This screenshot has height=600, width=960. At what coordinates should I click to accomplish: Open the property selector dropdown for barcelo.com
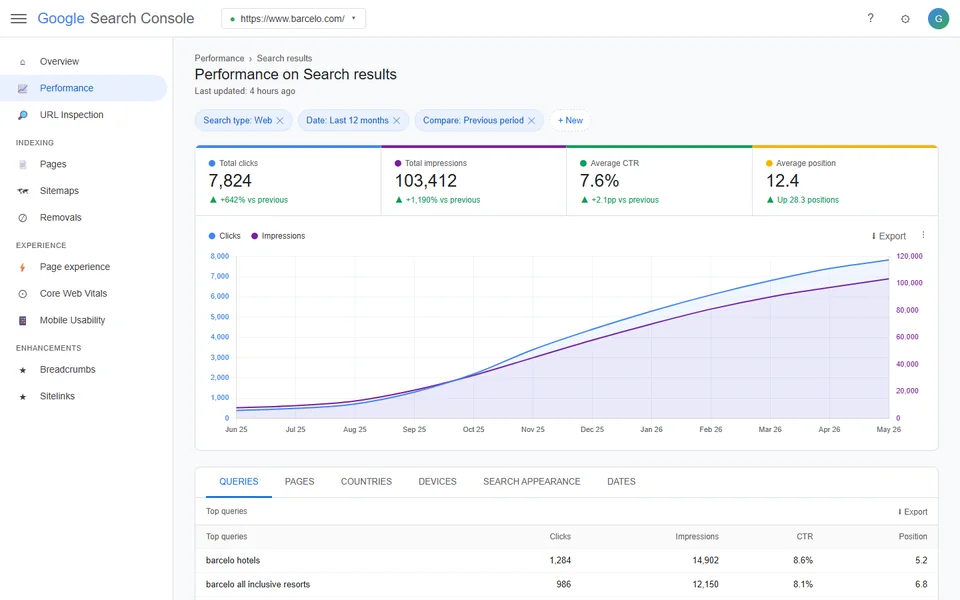[293, 18]
